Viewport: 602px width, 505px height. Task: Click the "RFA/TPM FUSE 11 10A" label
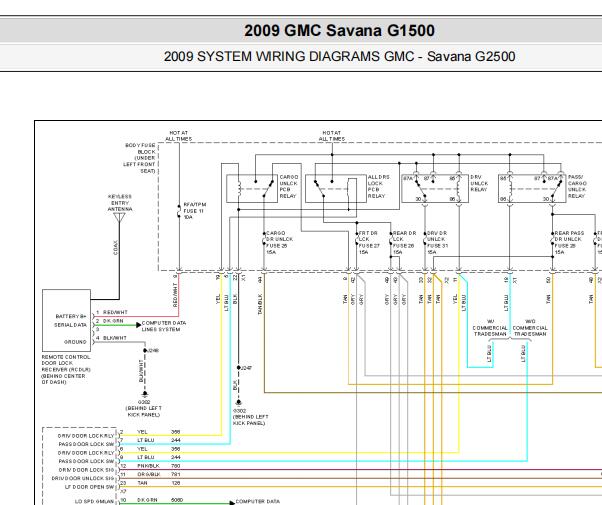coord(195,211)
